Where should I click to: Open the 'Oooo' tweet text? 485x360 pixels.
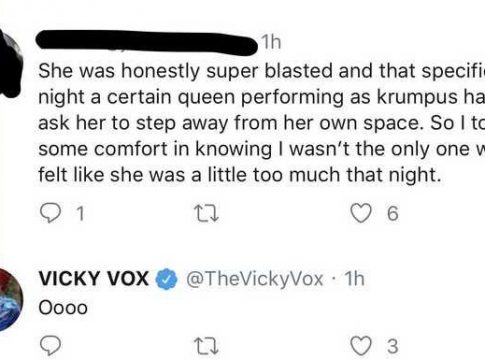click(63, 308)
